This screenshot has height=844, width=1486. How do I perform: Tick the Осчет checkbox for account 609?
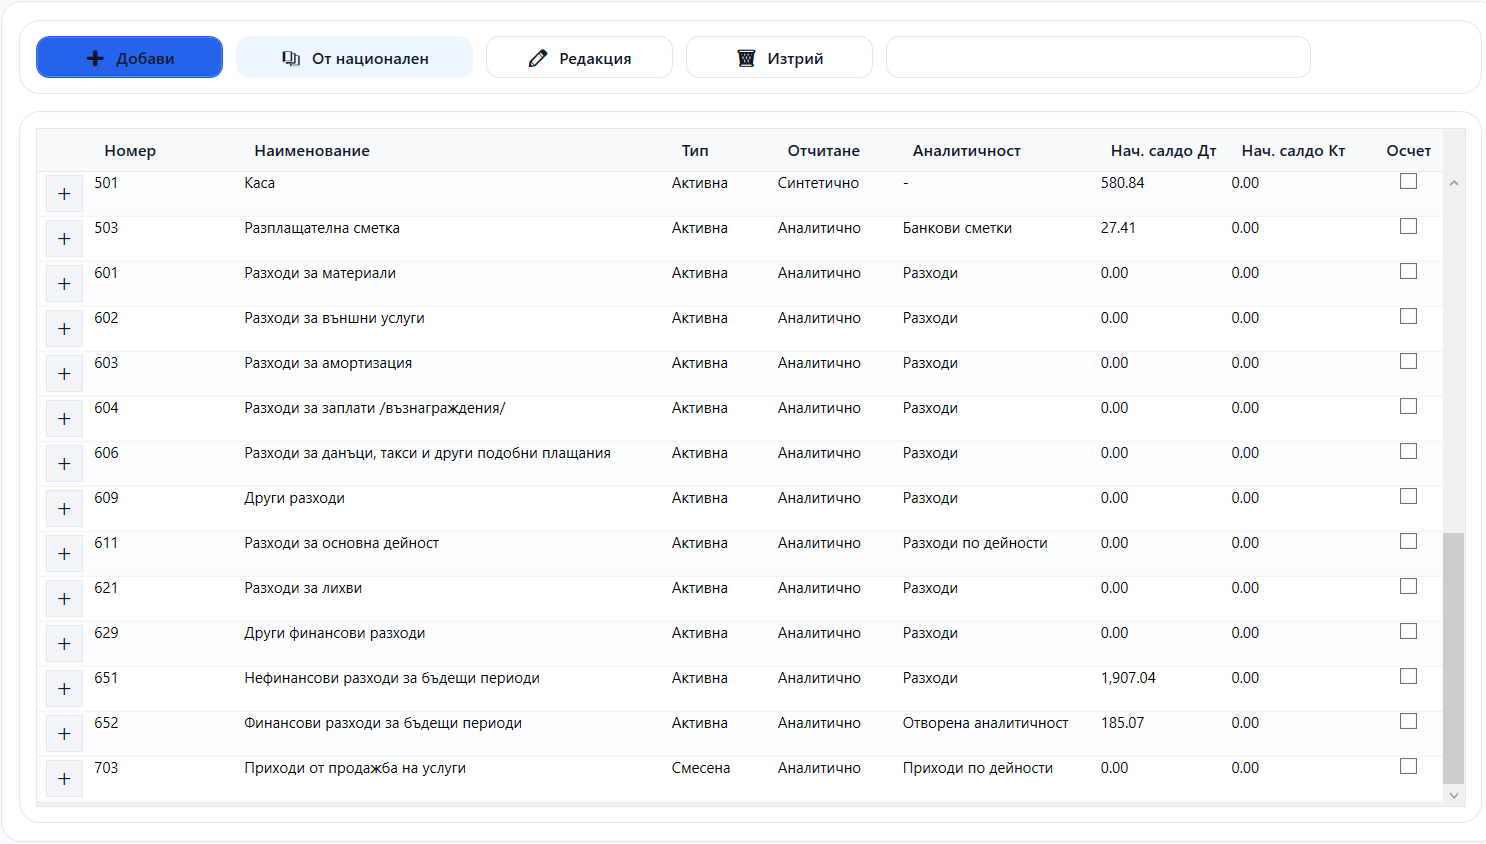pyautogui.click(x=1408, y=496)
